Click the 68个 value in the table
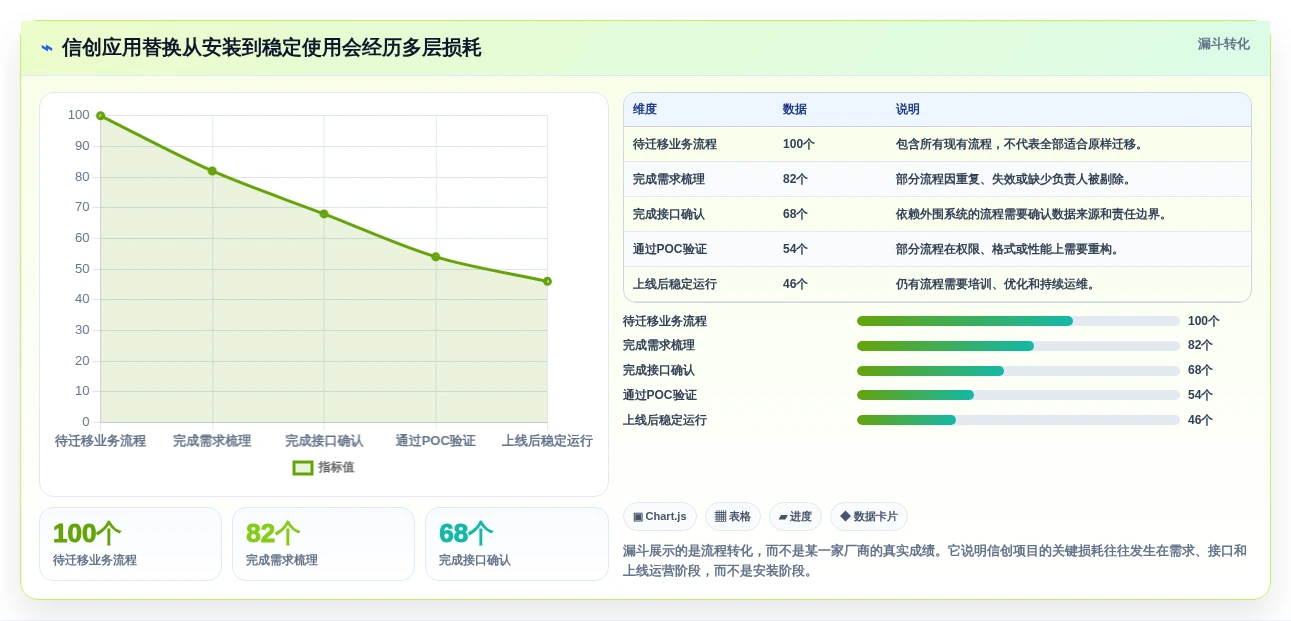 [796, 214]
